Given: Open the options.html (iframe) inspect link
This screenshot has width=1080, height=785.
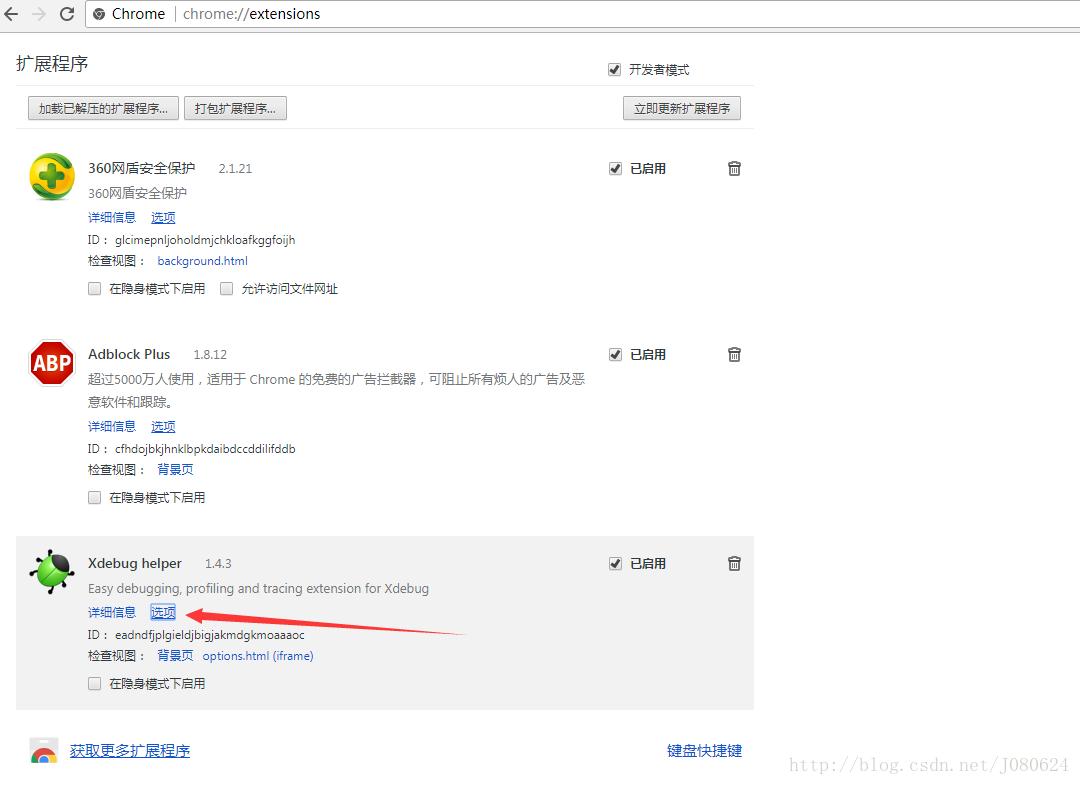Looking at the screenshot, I should pyautogui.click(x=258, y=656).
